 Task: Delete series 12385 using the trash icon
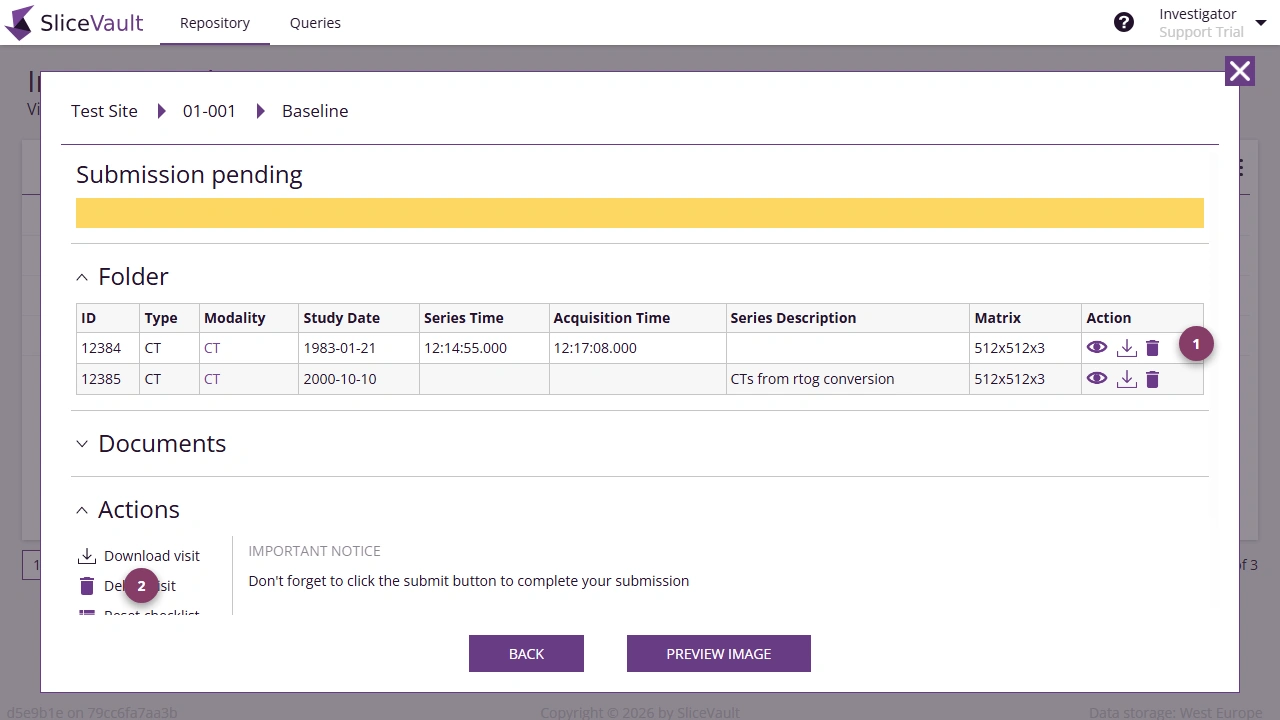[1152, 379]
